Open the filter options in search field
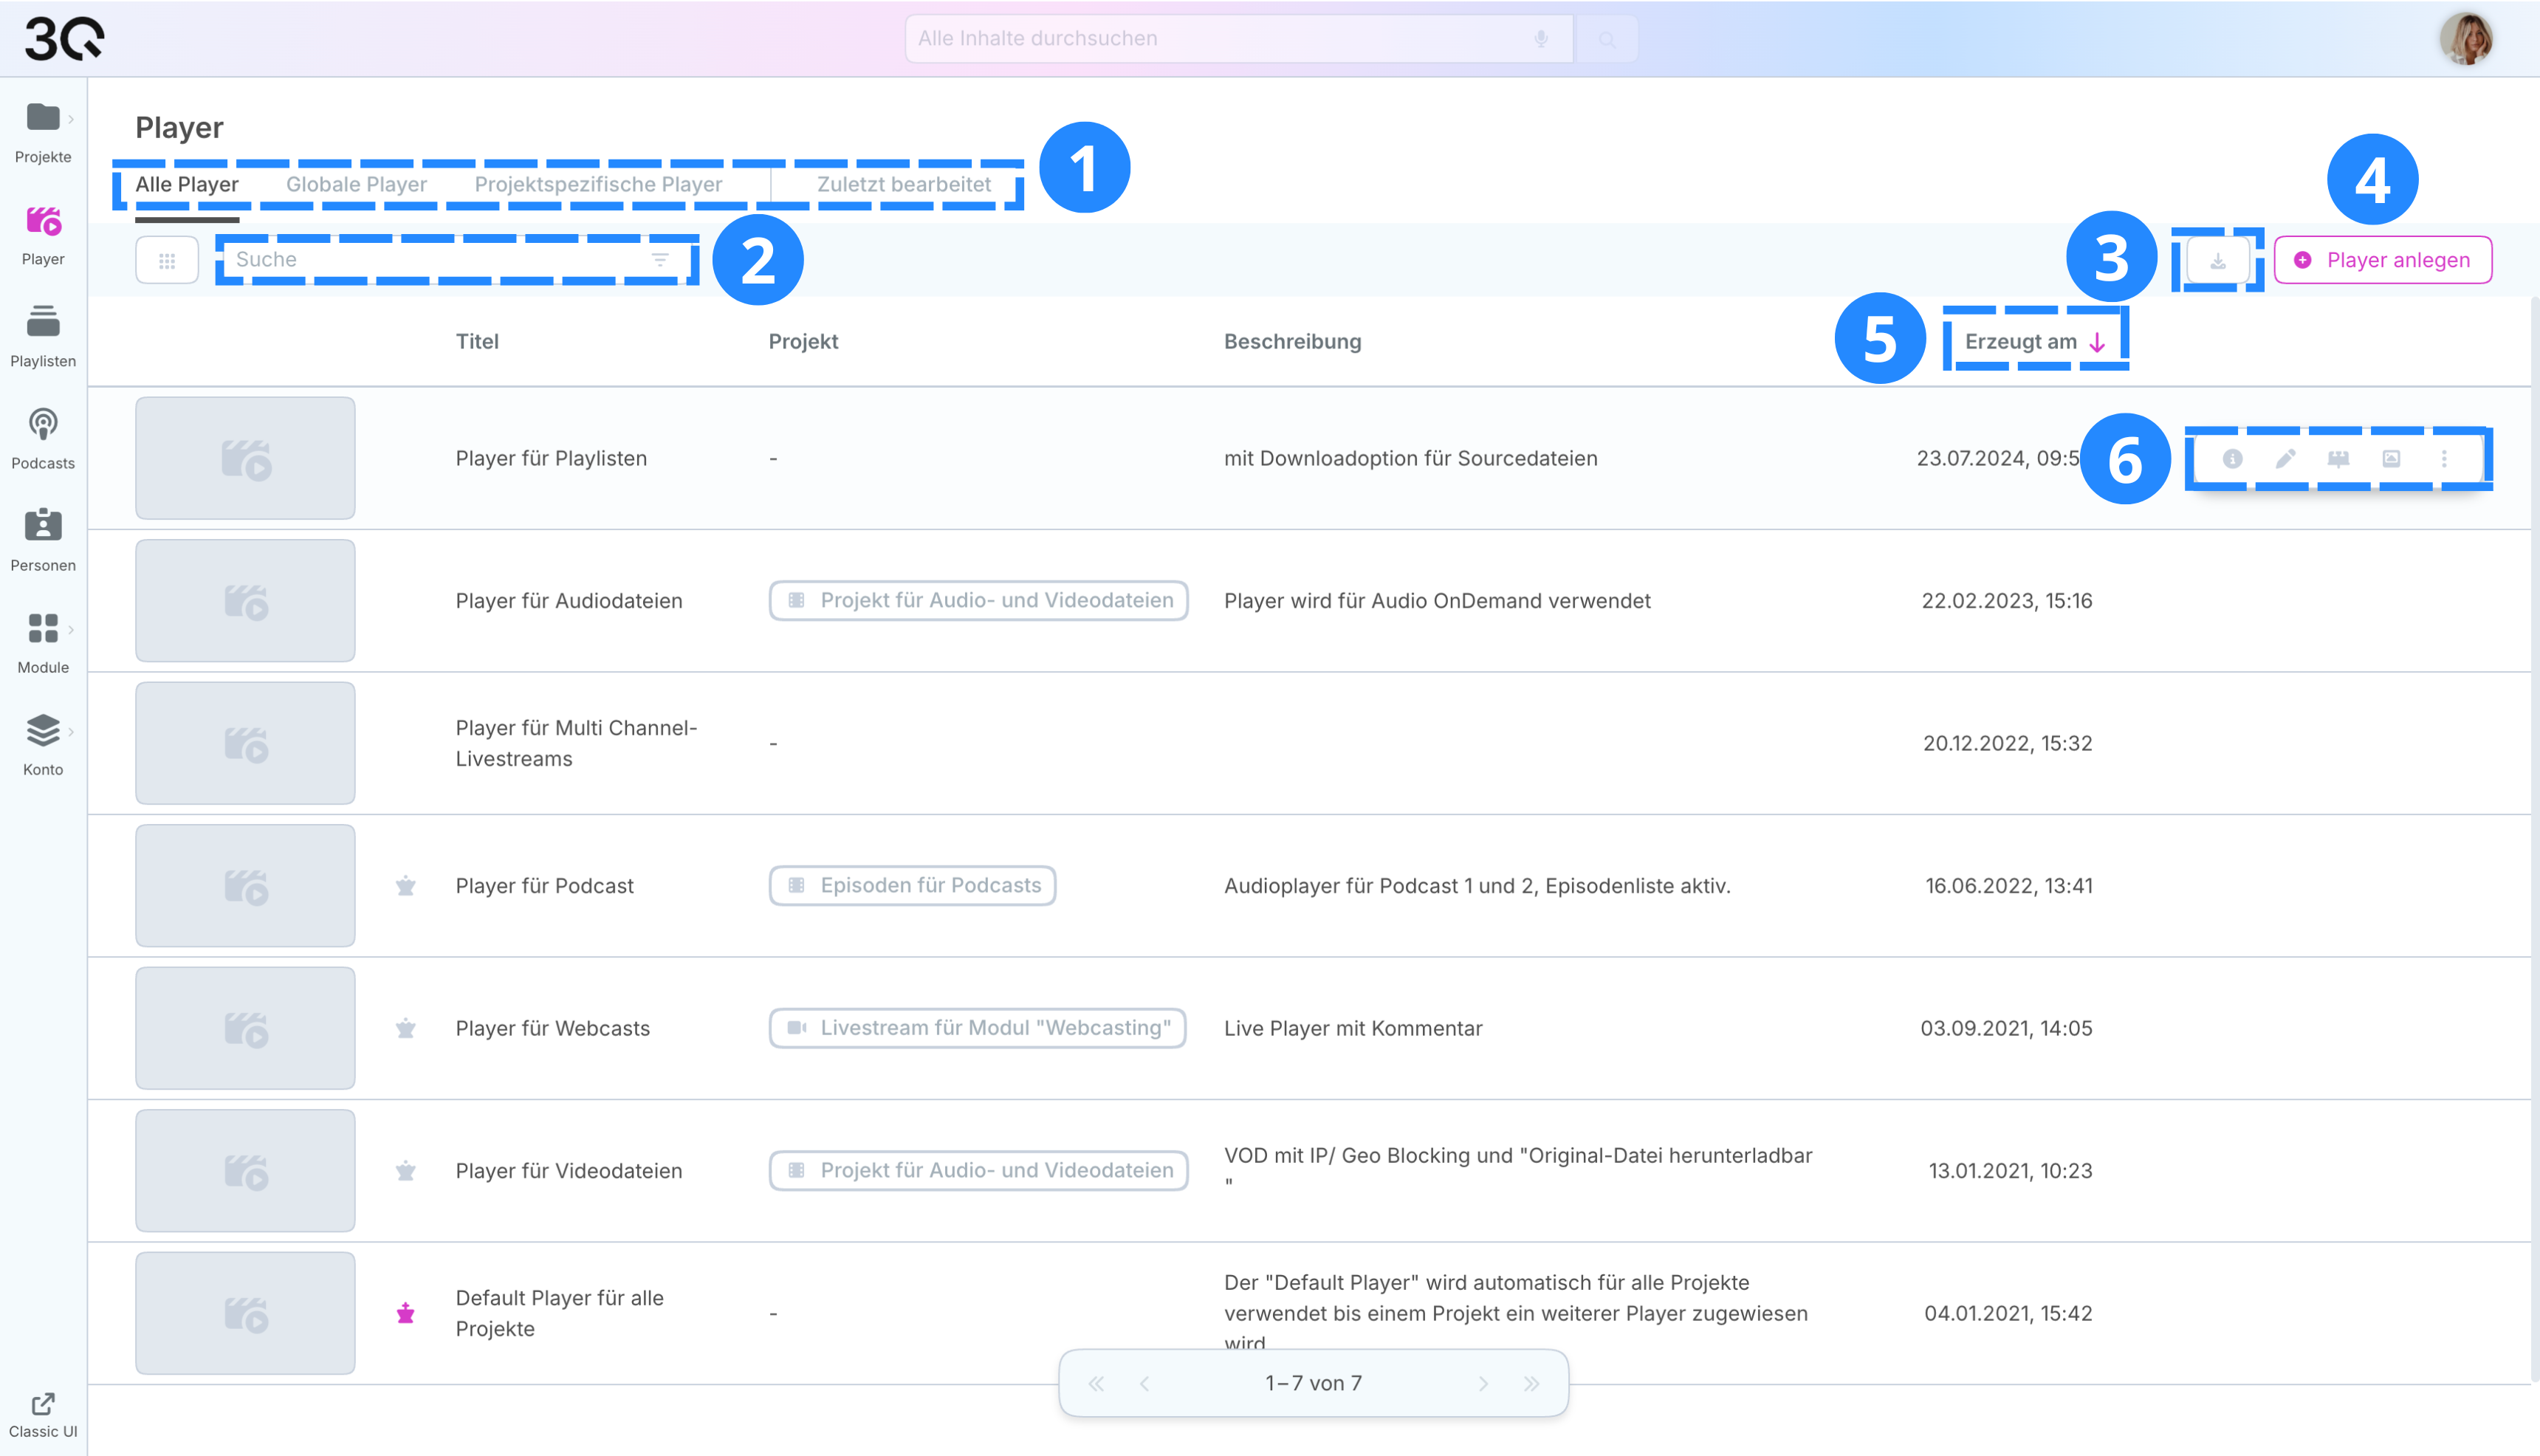 tap(660, 260)
